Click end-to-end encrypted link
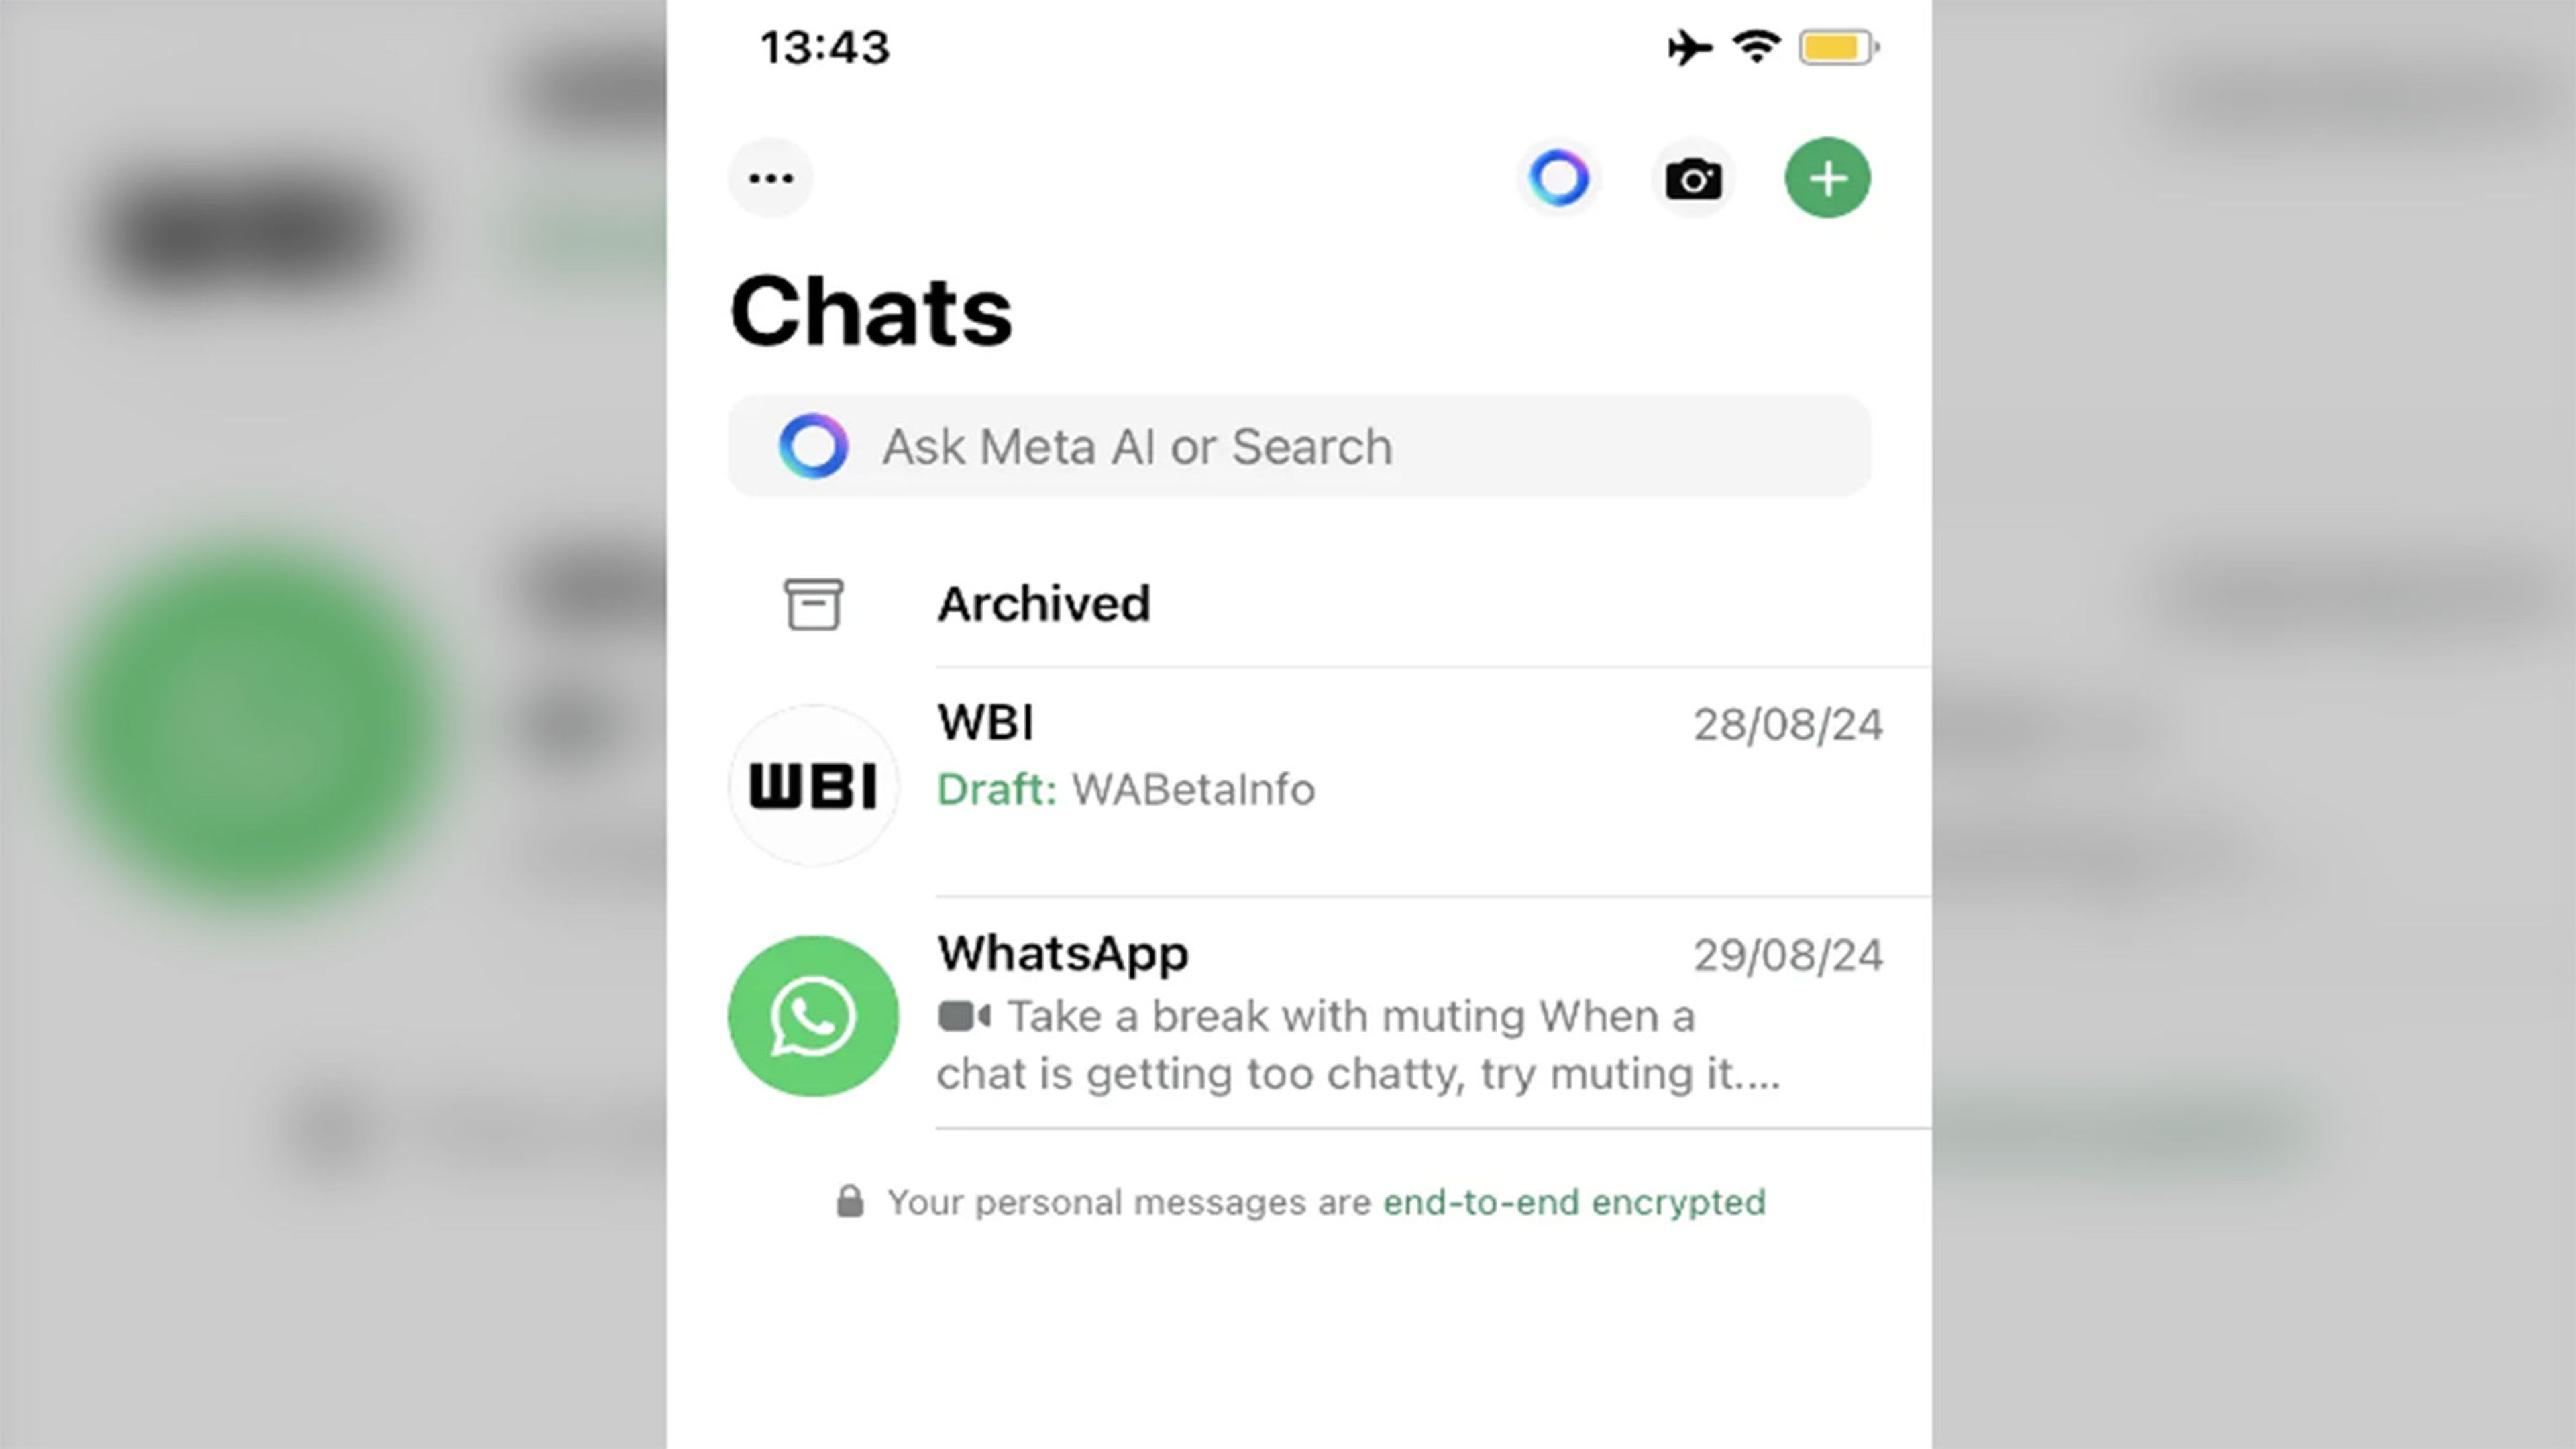 coord(1573,1201)
